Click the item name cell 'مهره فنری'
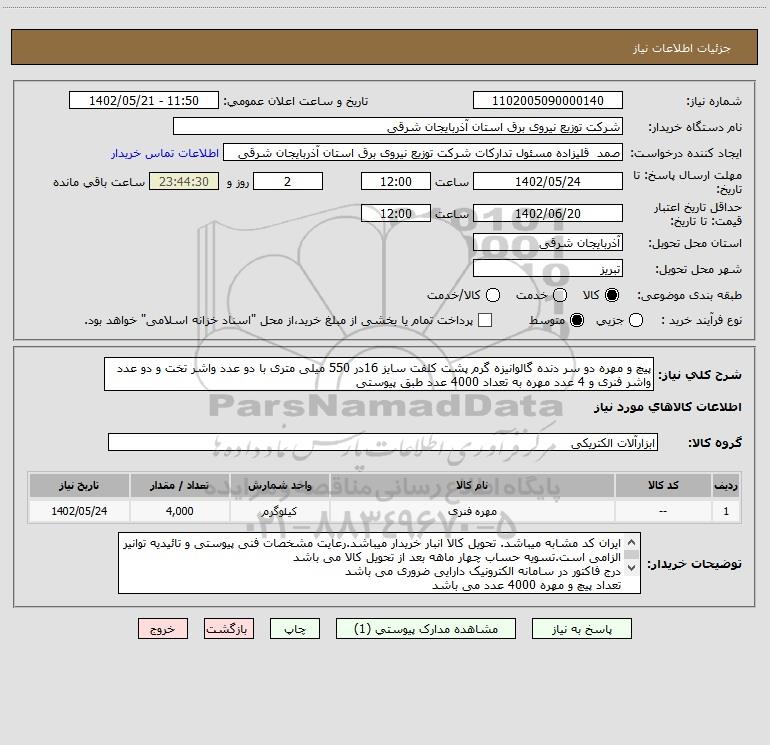The image size is (770, 745). tap(472, 511)
